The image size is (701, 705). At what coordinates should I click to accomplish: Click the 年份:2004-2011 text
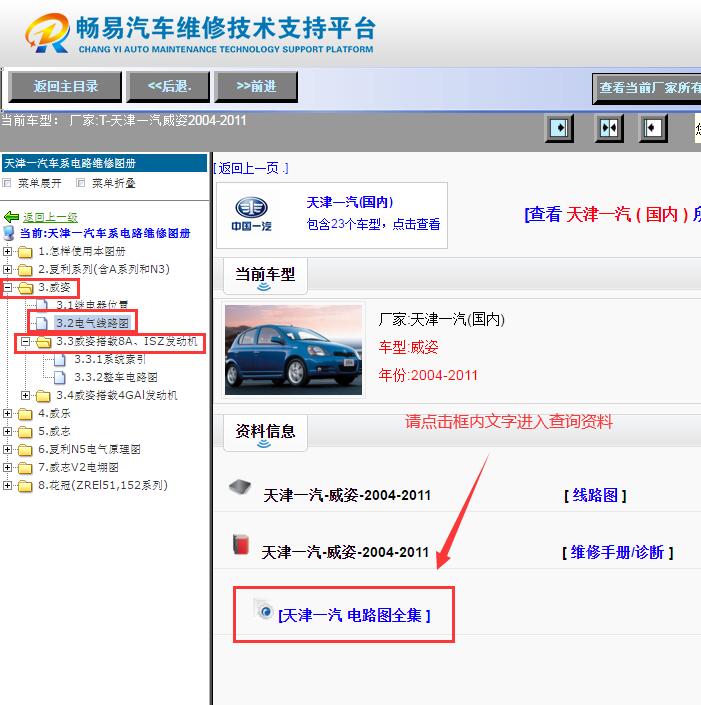coord(428,375)
